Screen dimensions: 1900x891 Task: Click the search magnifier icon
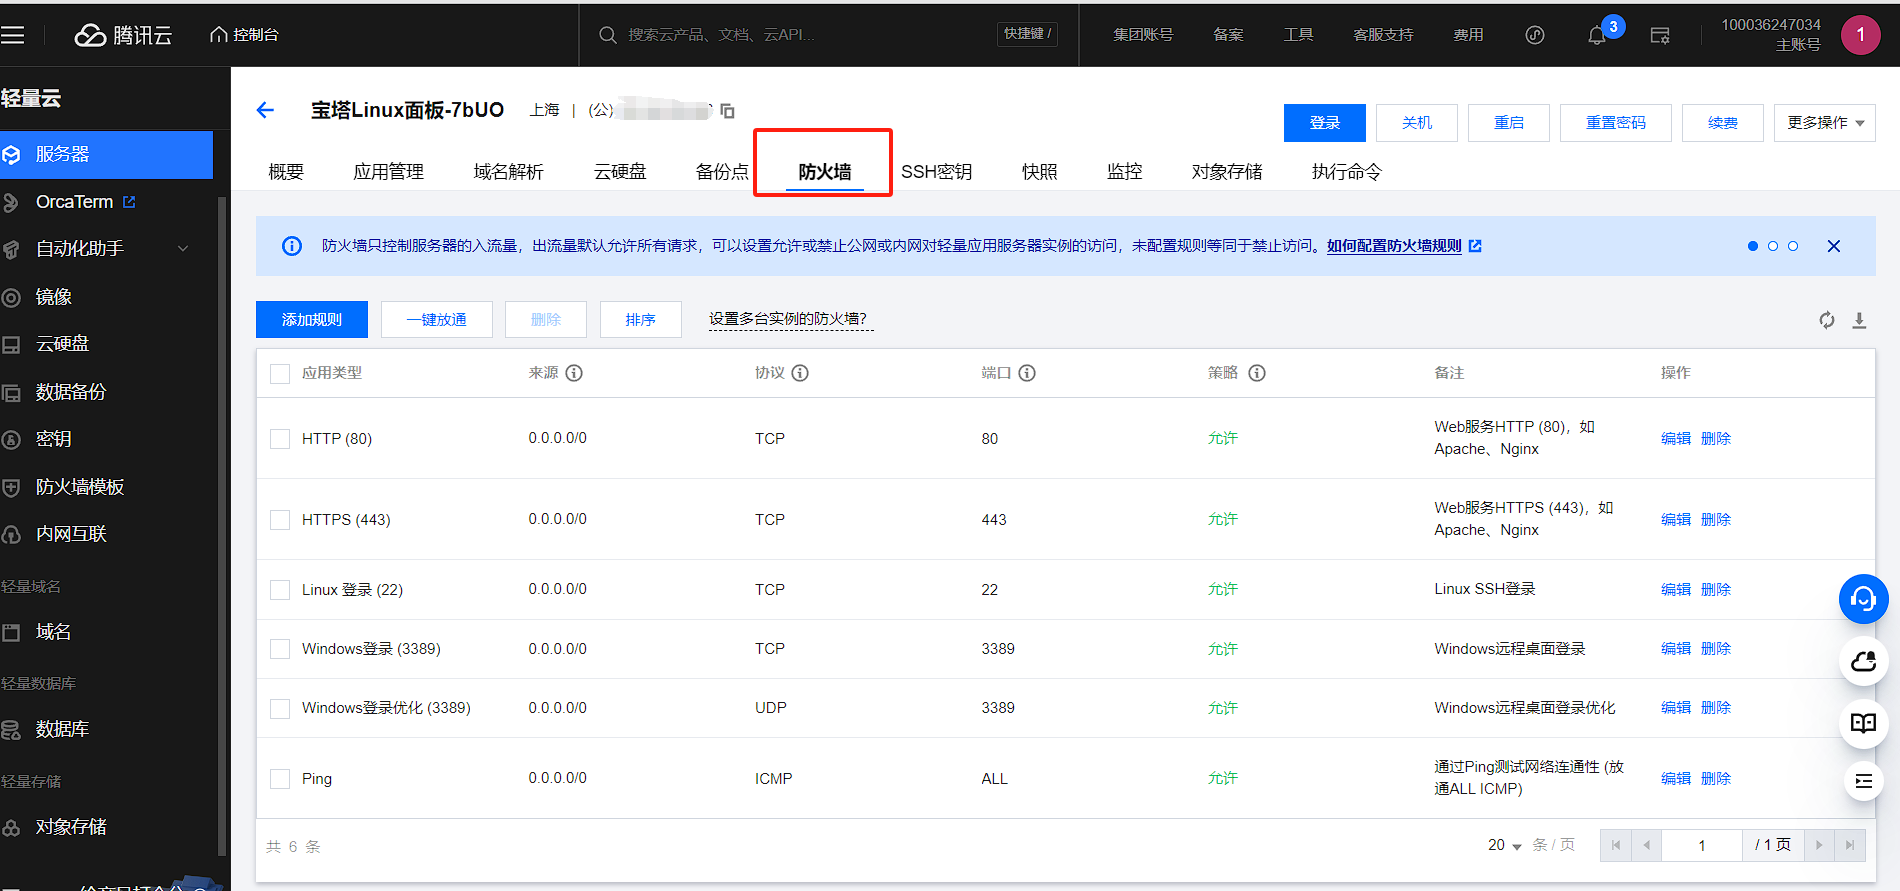pyautogui.click(x=607, y=35)
